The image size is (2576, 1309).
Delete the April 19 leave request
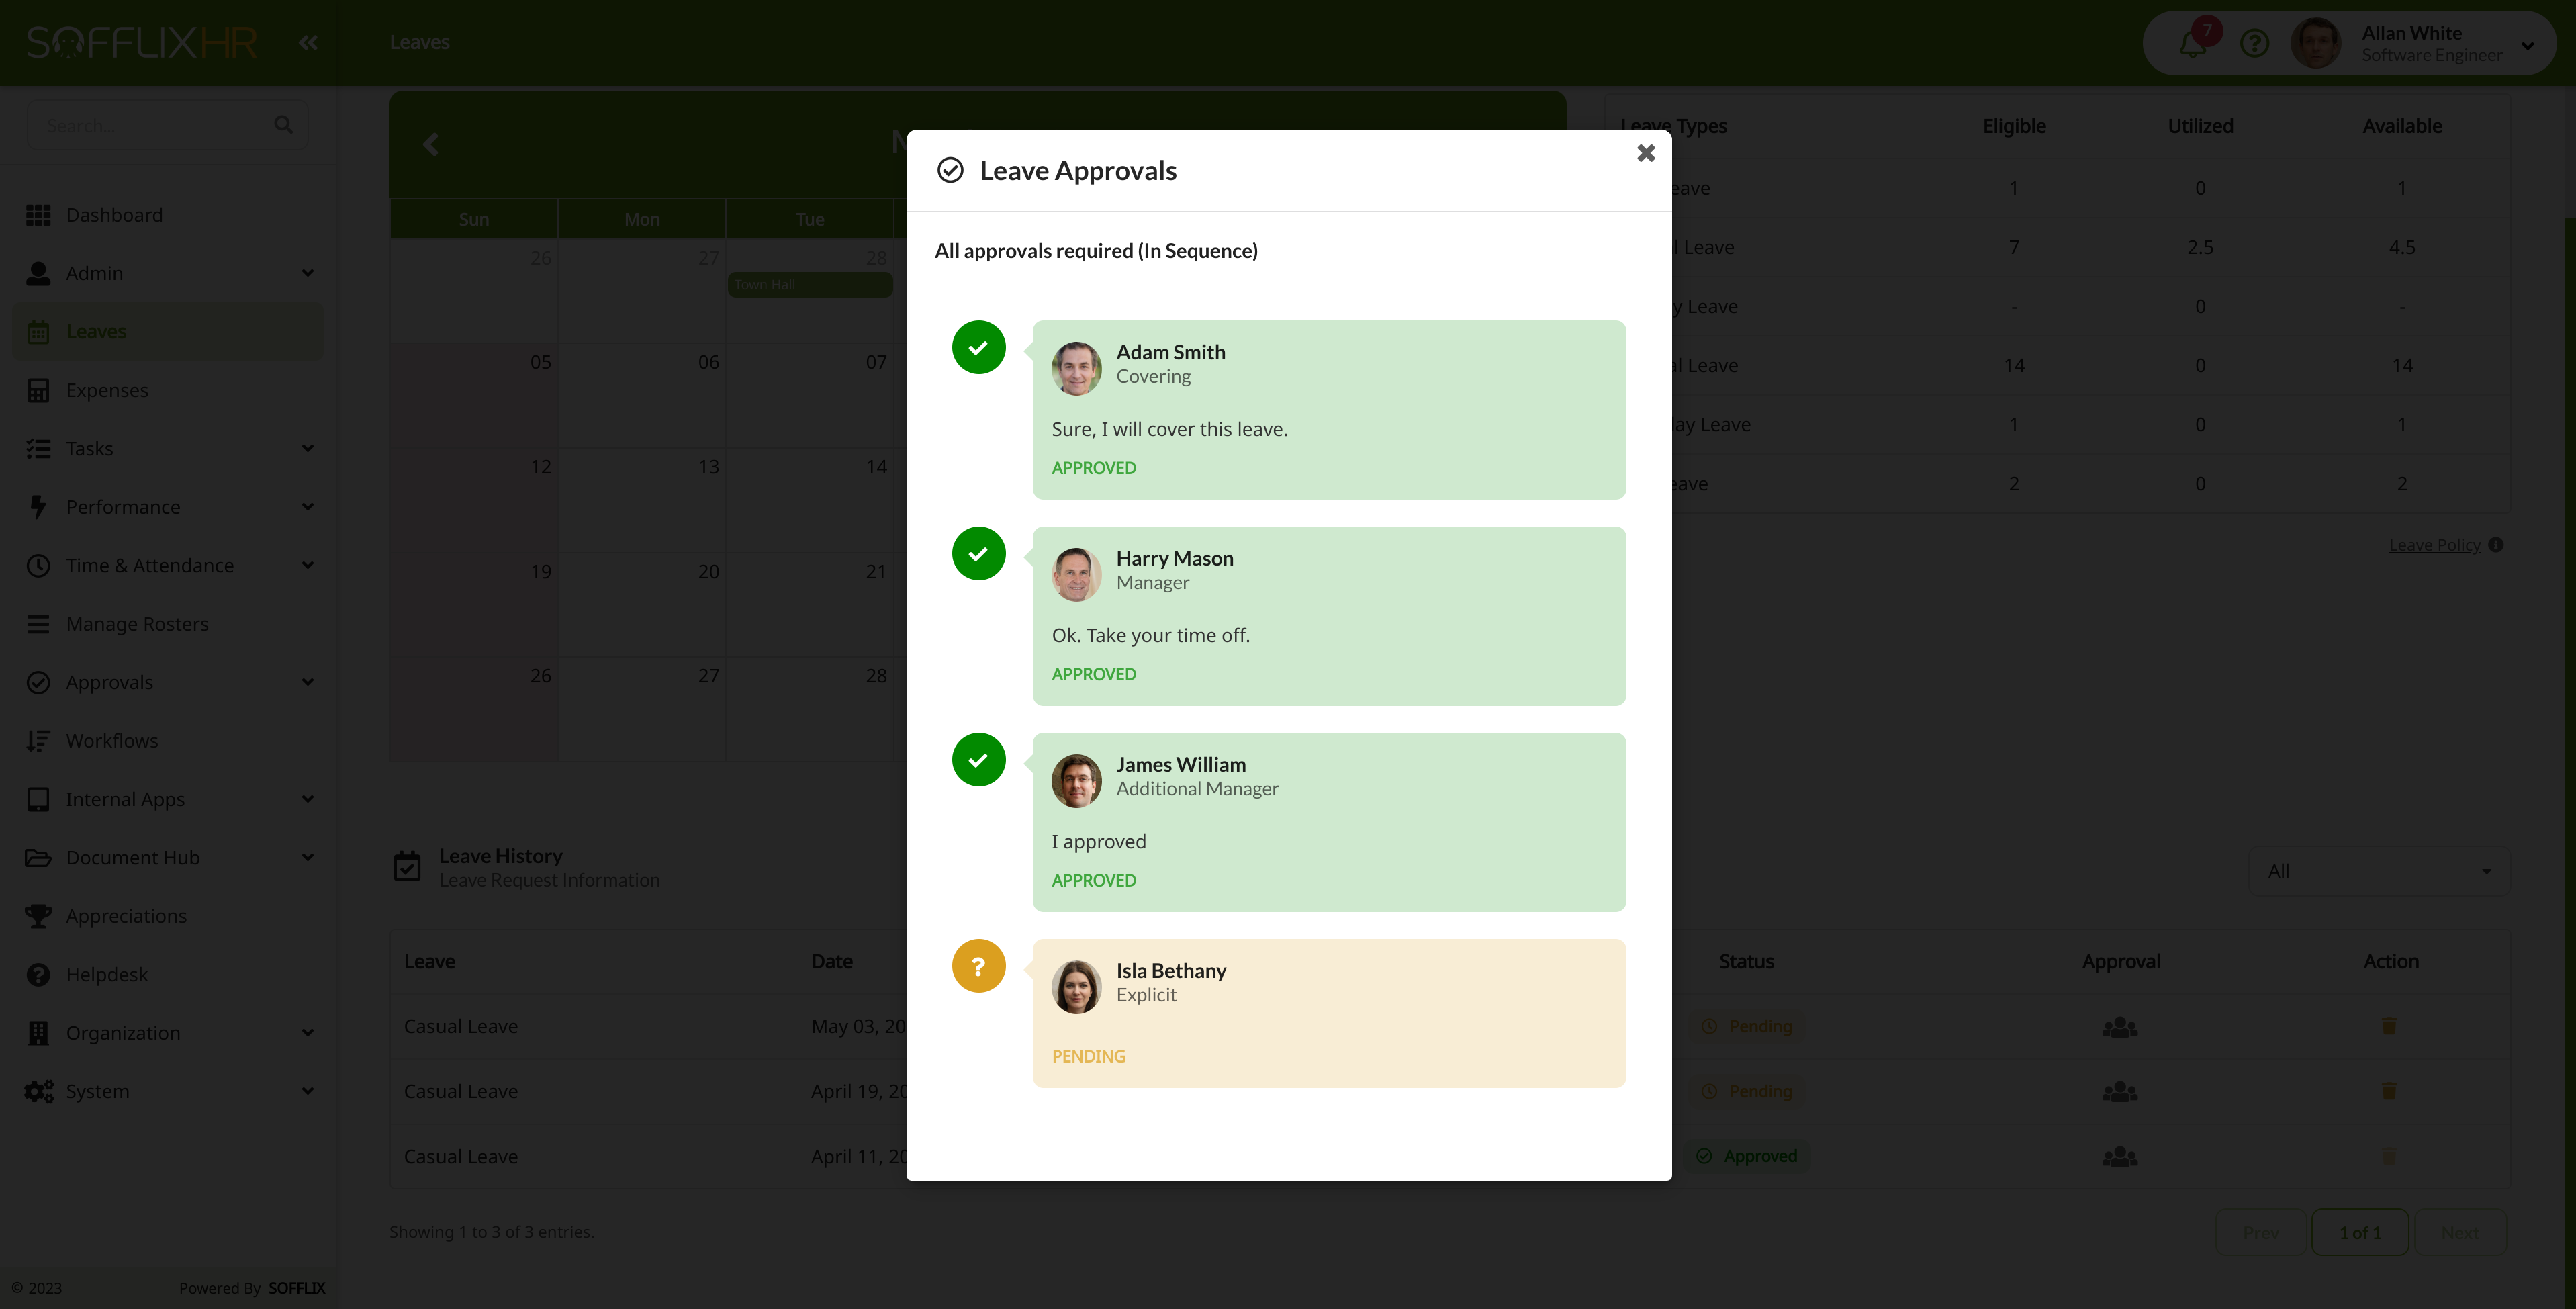tap(2389, 1091)
